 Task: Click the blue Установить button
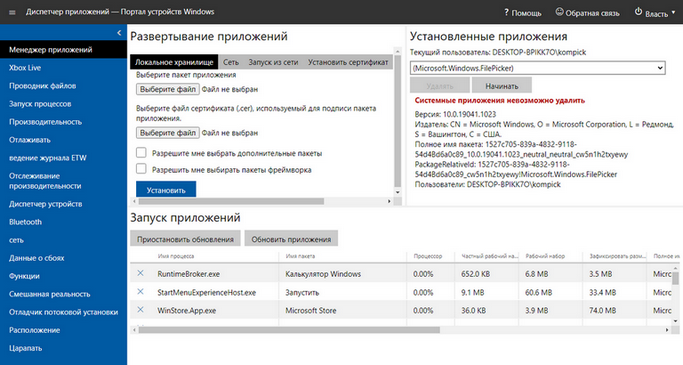click(x=166, y=190)
